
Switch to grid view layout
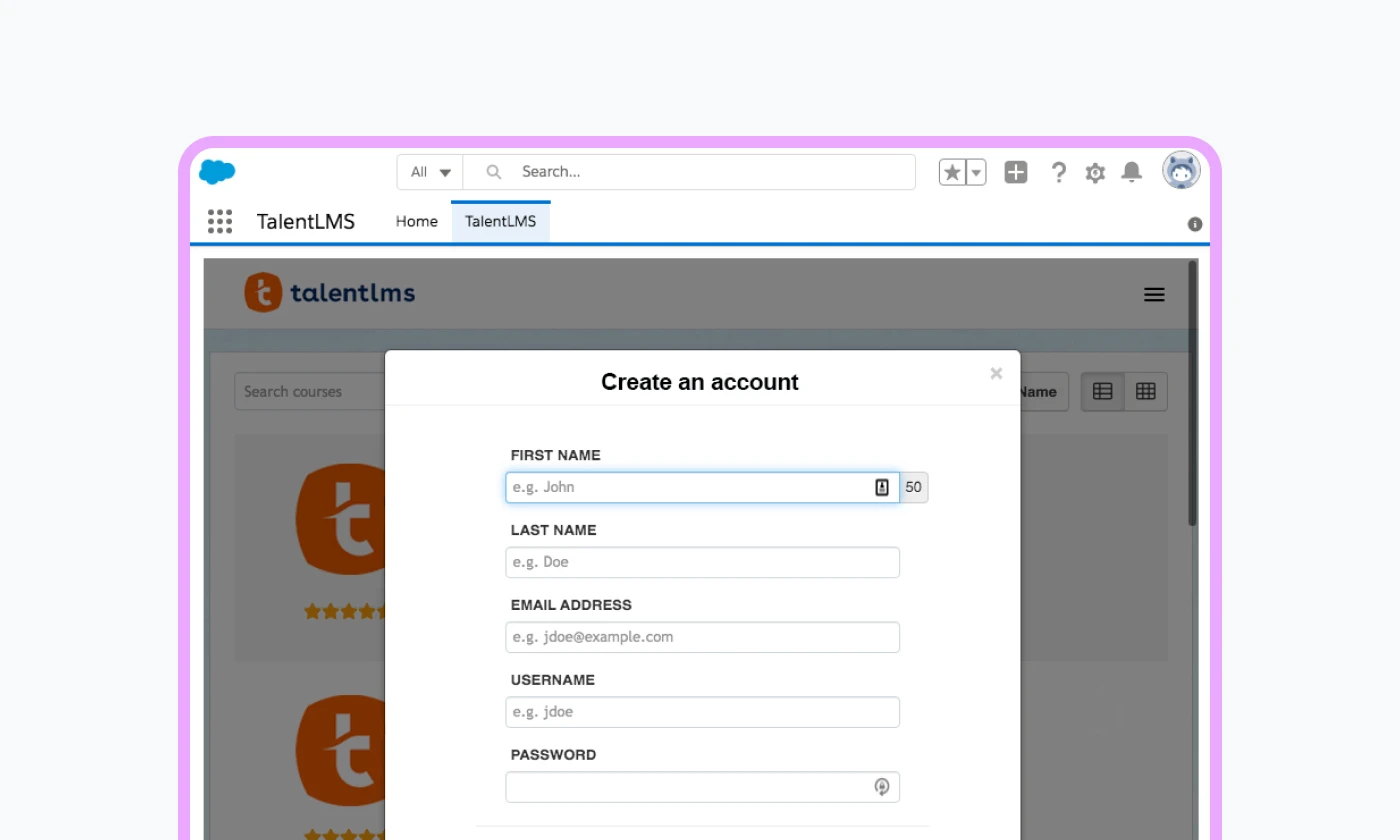click(1146, 392)
